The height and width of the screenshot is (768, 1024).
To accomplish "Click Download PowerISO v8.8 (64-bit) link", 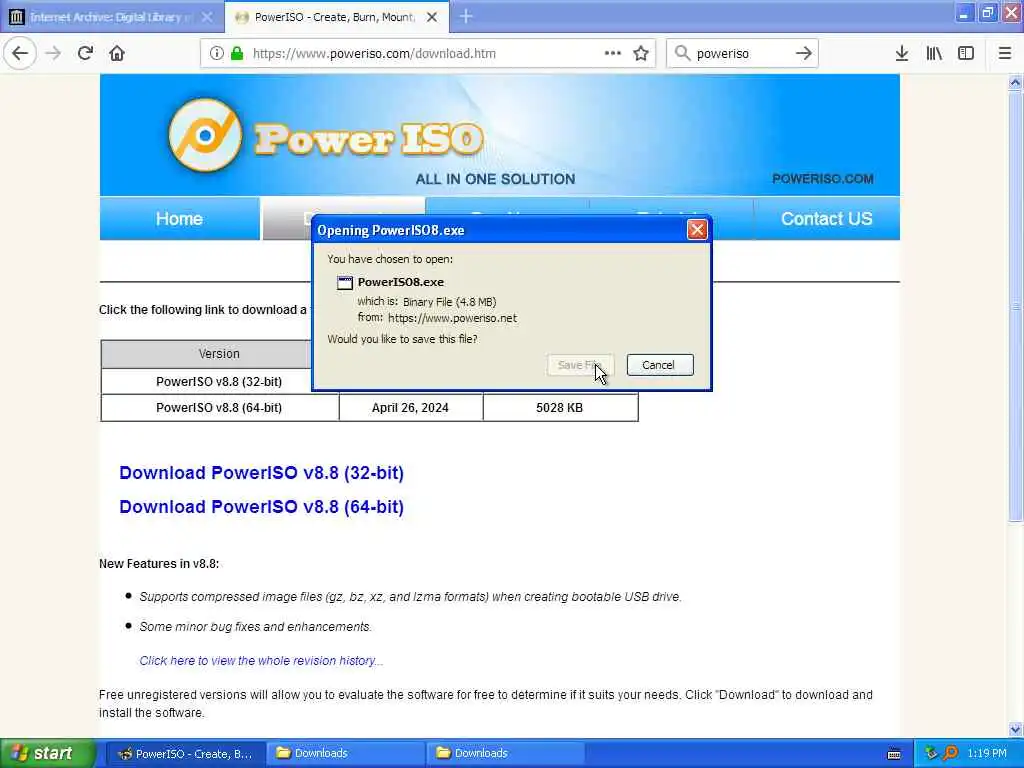I will (x=261, y=507).
